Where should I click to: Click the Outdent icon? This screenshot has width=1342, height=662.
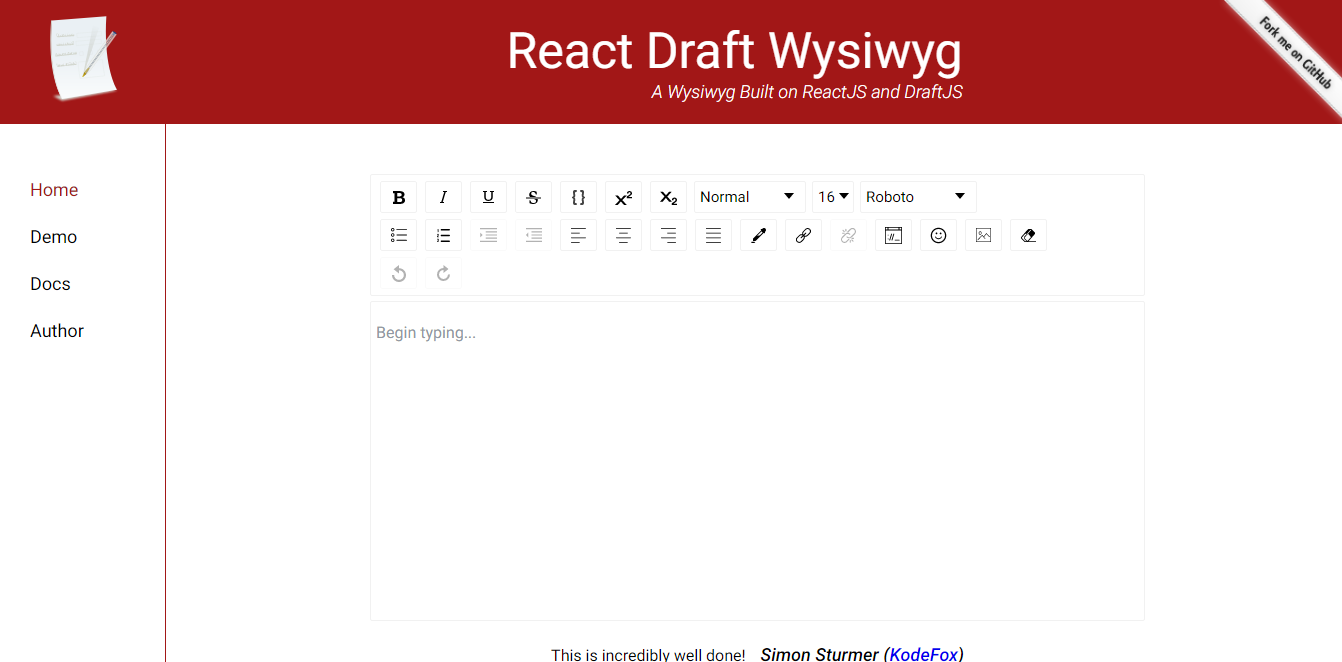(533, 235)
